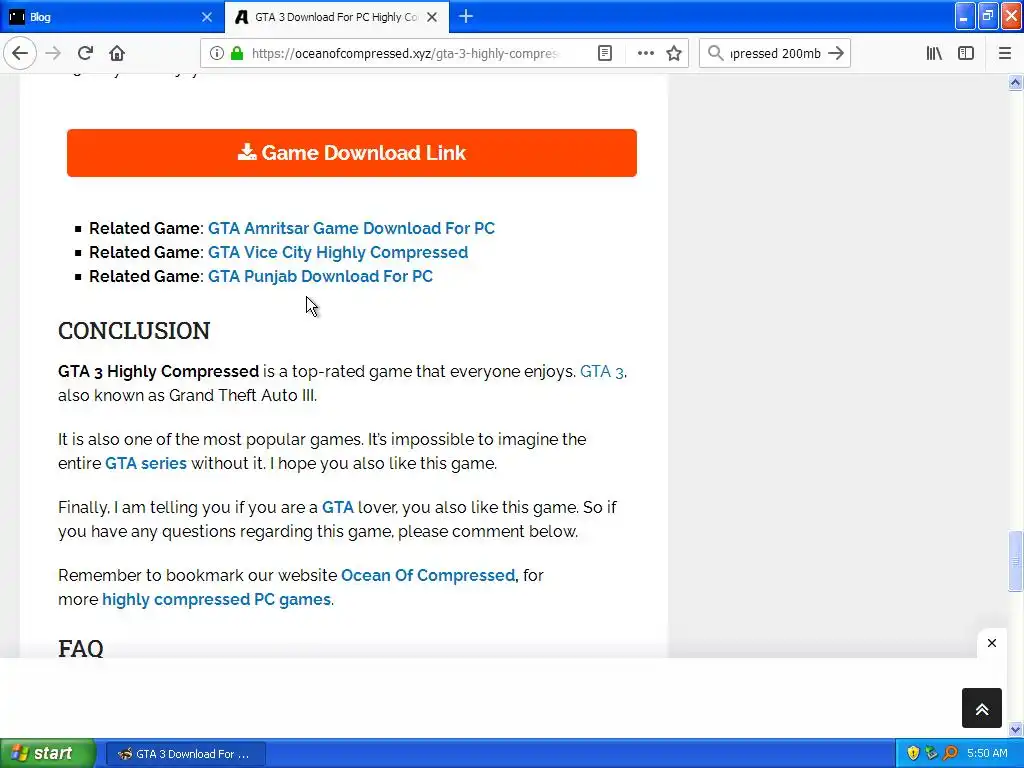The width and height of the screenshot is (1024, 768).
Task: Jump to top with double-chevron button
Action: coord(982,708)
